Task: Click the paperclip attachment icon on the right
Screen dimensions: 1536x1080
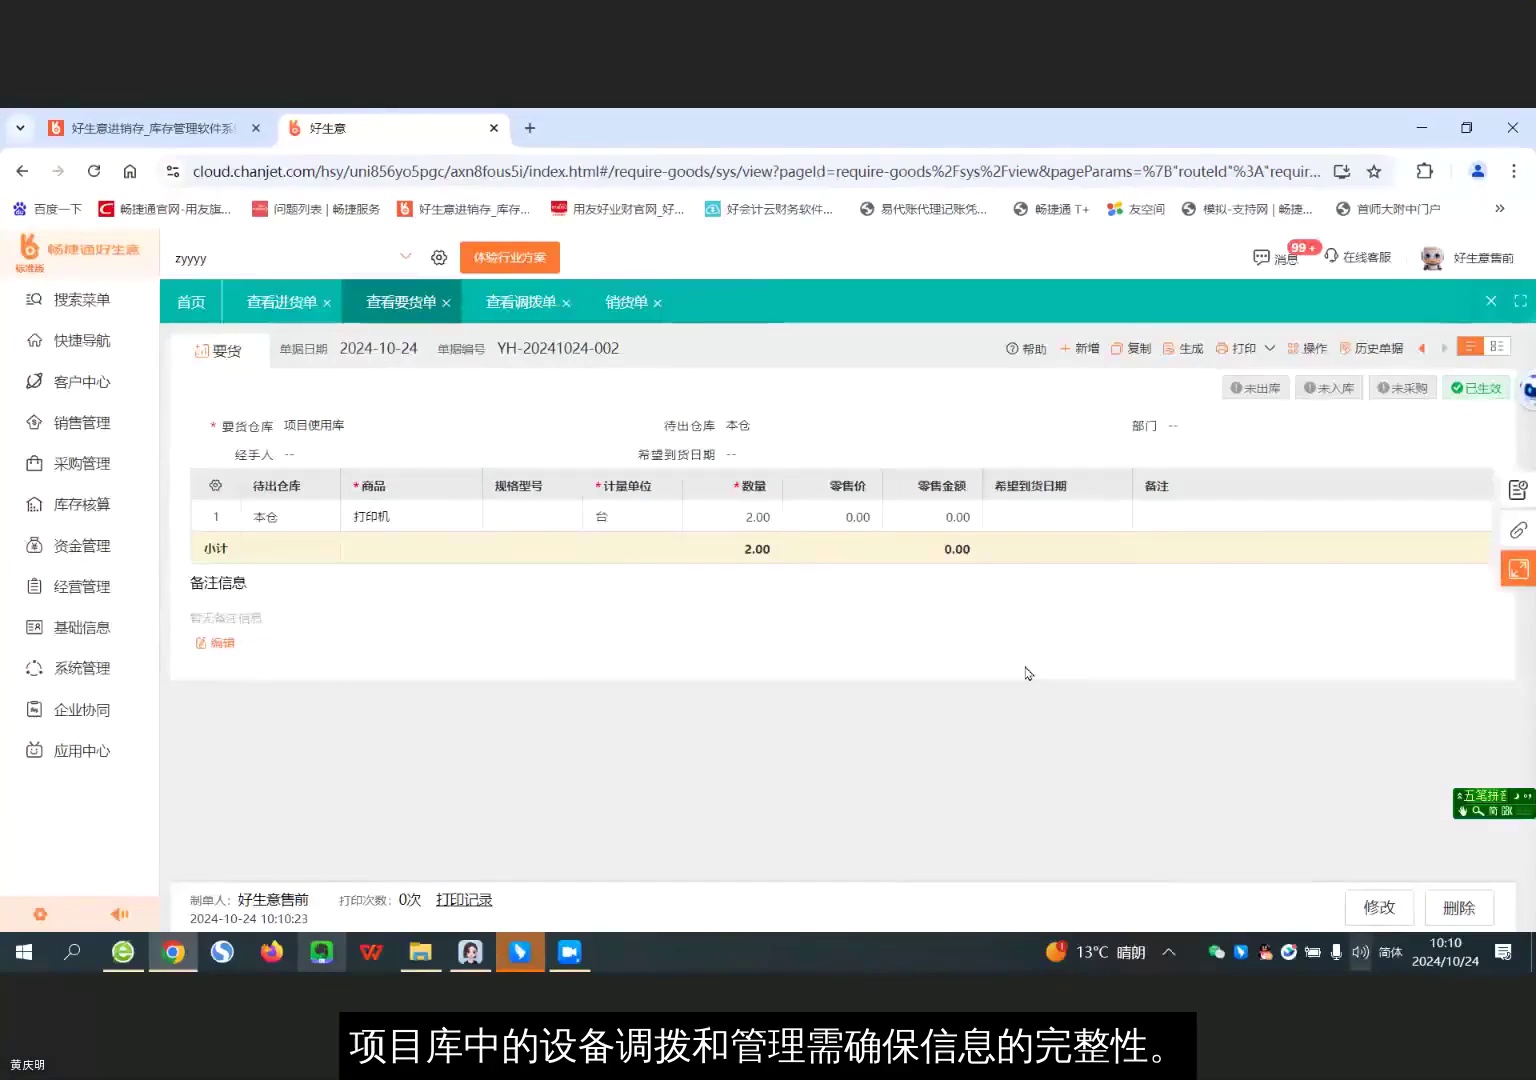Action: [x=1518, y=530]
